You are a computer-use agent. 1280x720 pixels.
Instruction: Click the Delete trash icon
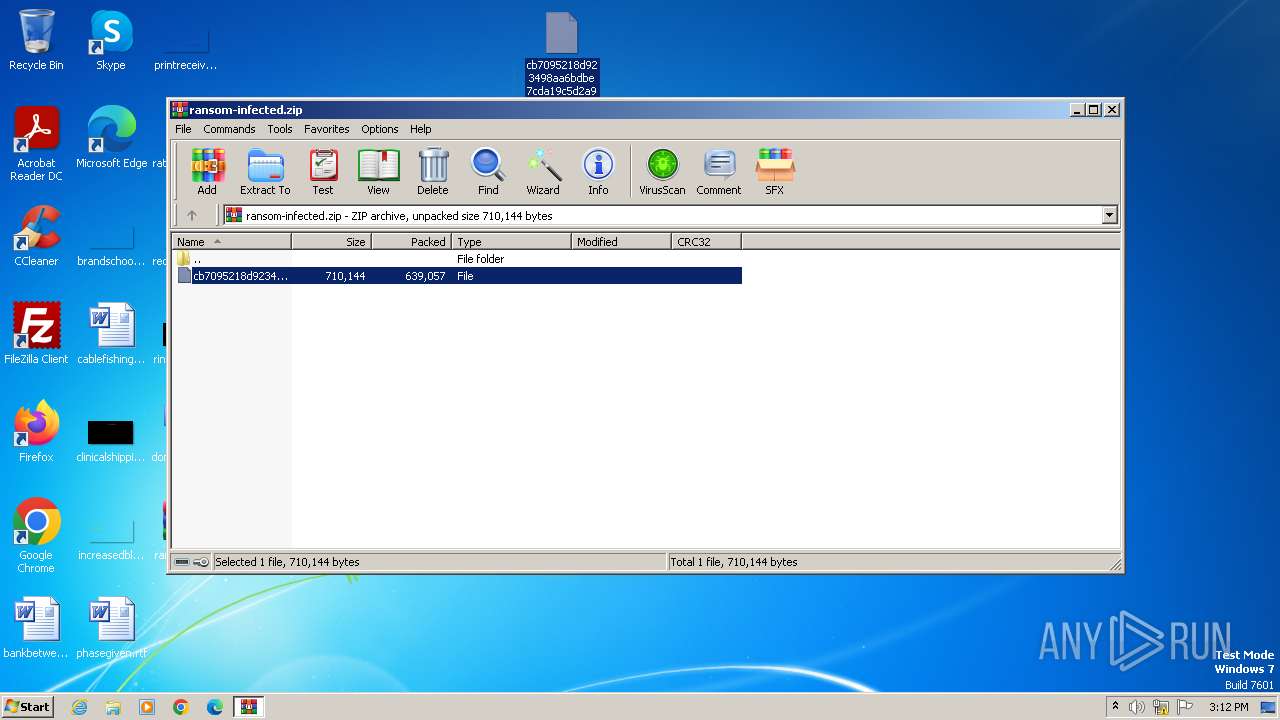(x=433, y=172)
